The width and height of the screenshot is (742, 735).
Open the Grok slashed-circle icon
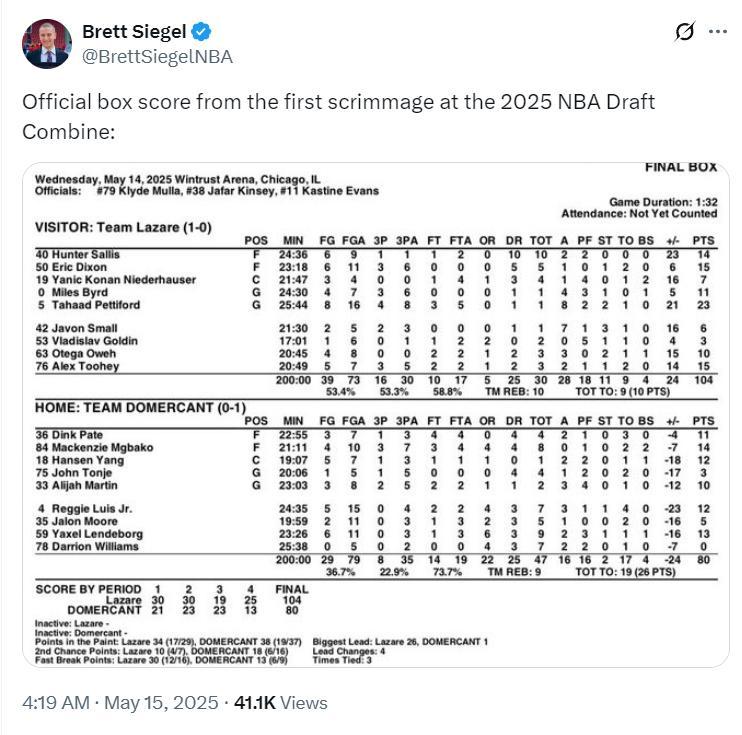tap(685, 31)
